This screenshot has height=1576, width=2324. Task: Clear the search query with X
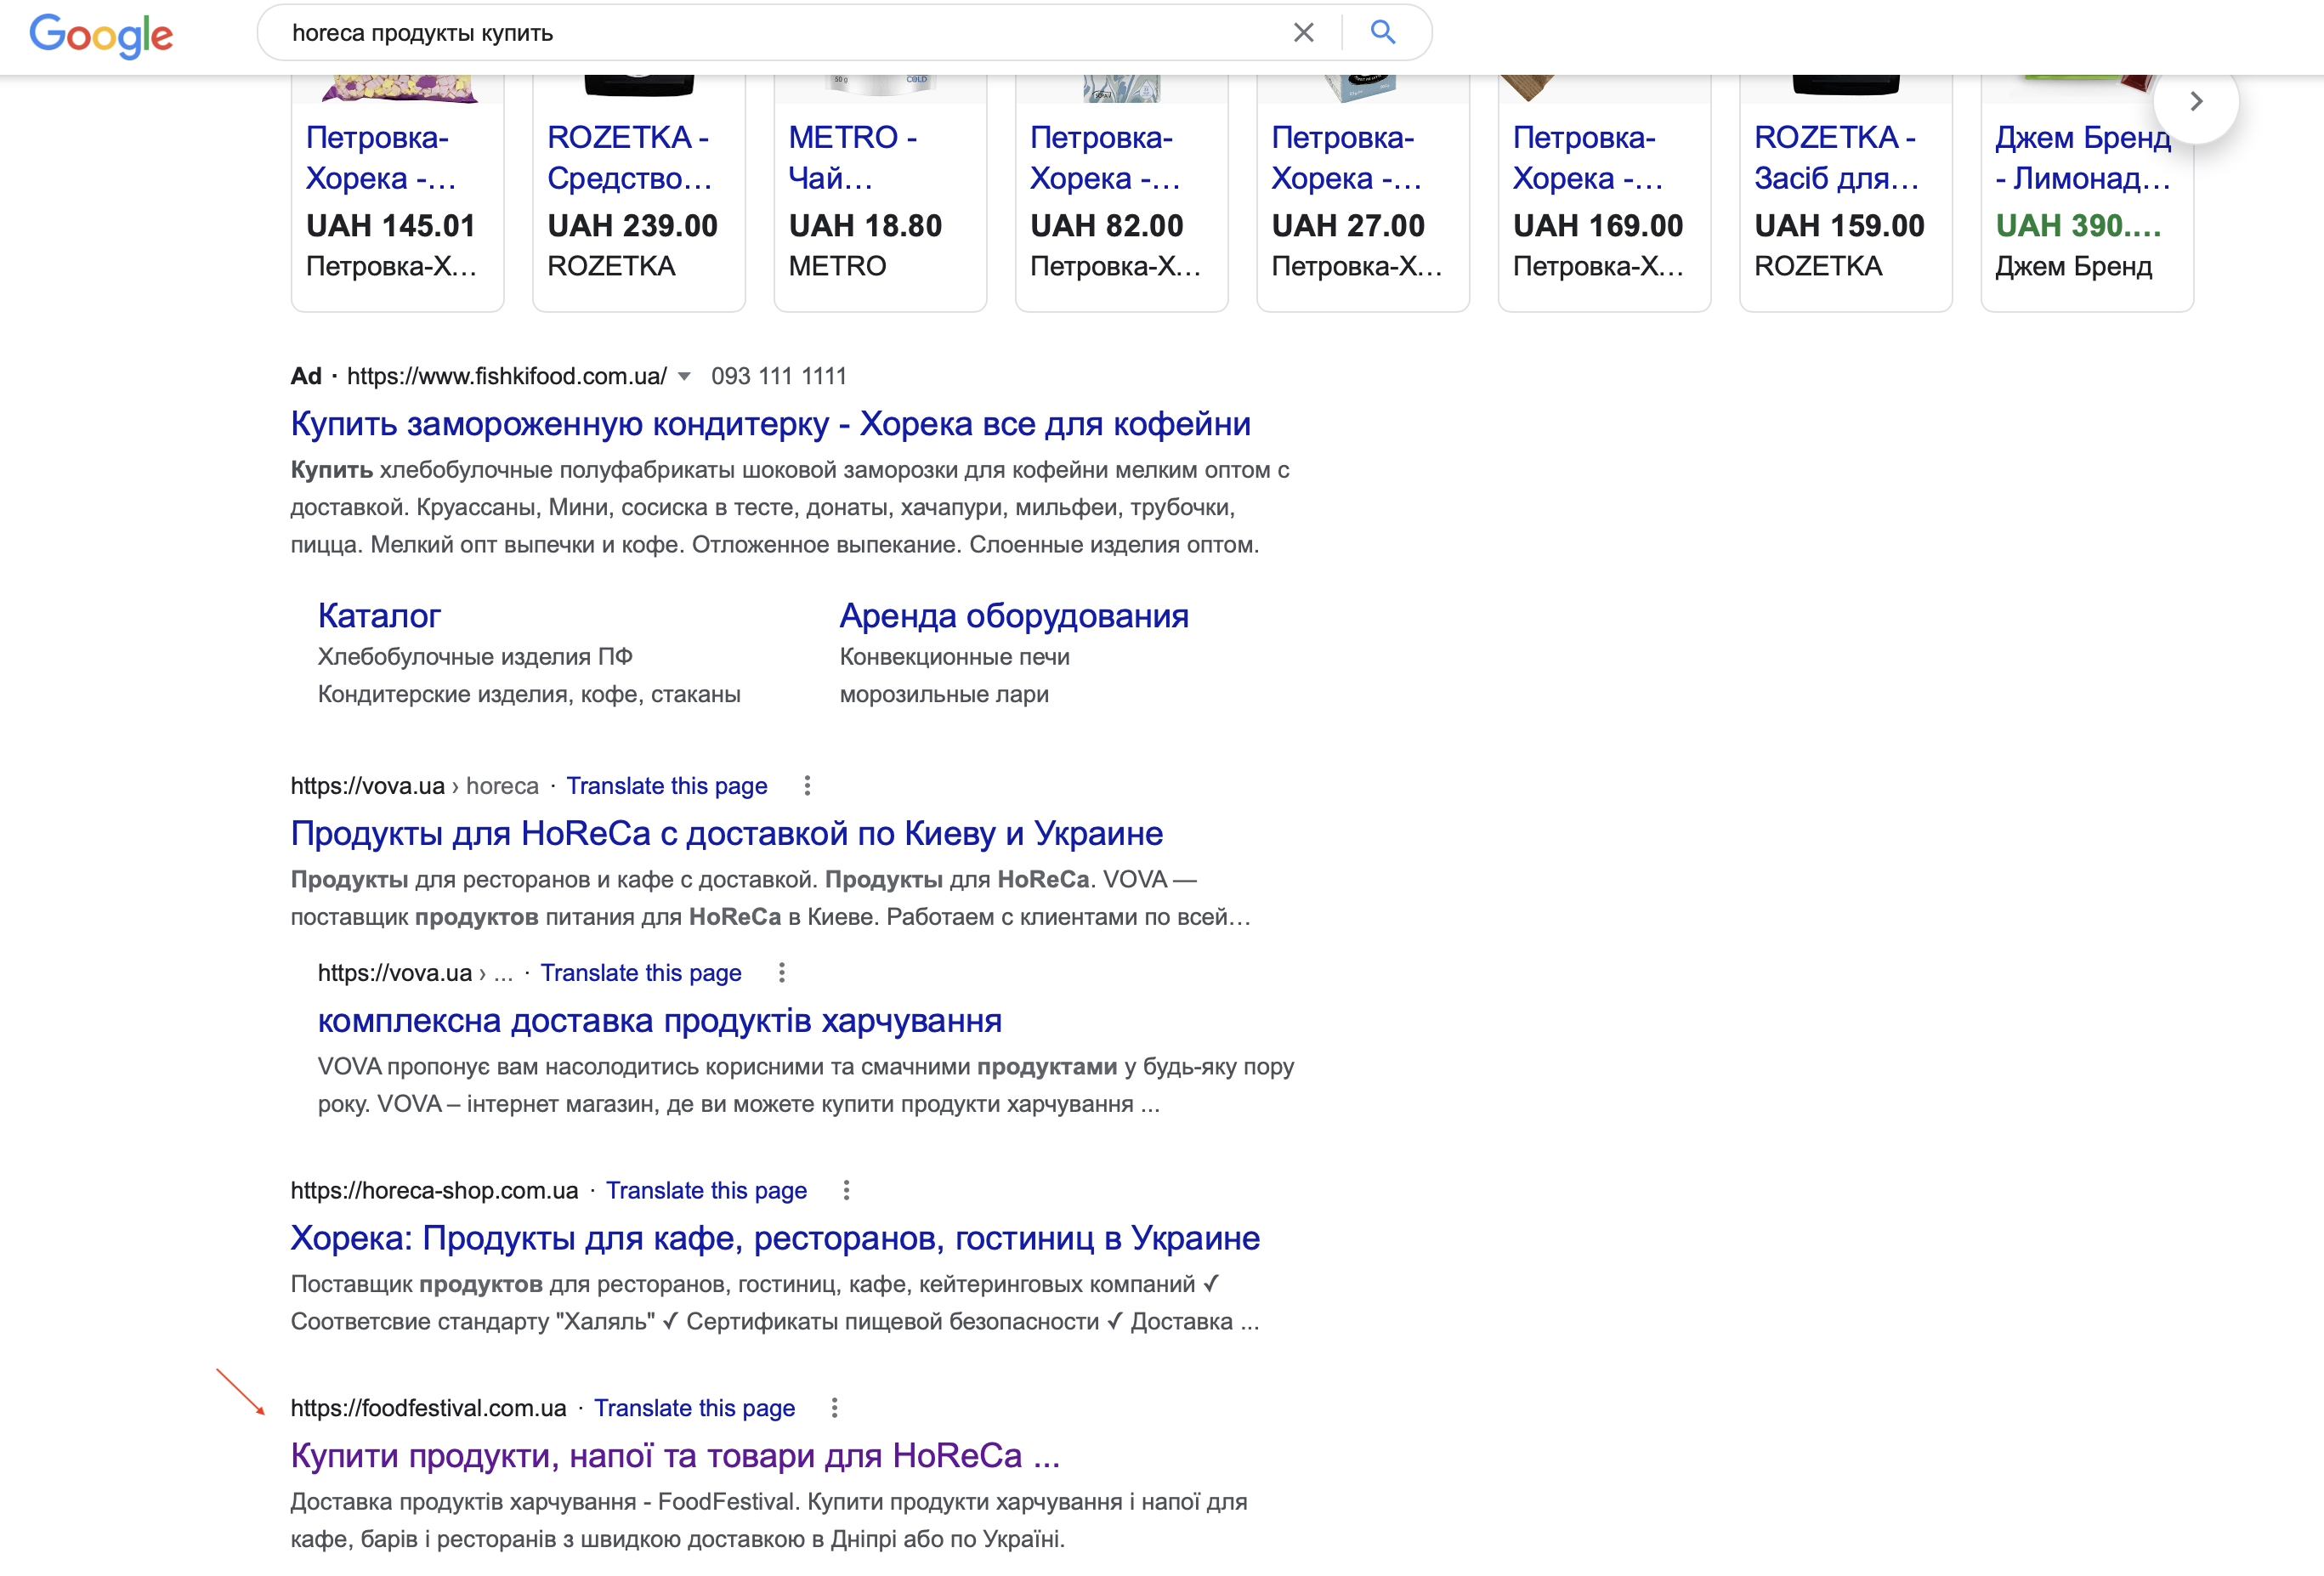pos(1303,33)
